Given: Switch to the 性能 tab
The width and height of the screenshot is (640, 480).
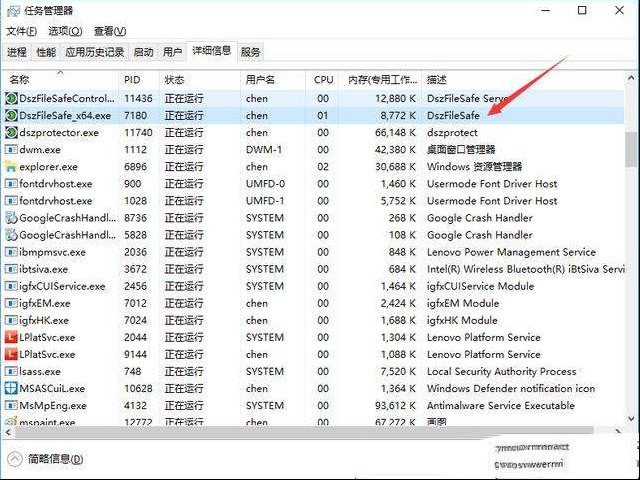Looking at the screenshot, I should coord(46,52).
